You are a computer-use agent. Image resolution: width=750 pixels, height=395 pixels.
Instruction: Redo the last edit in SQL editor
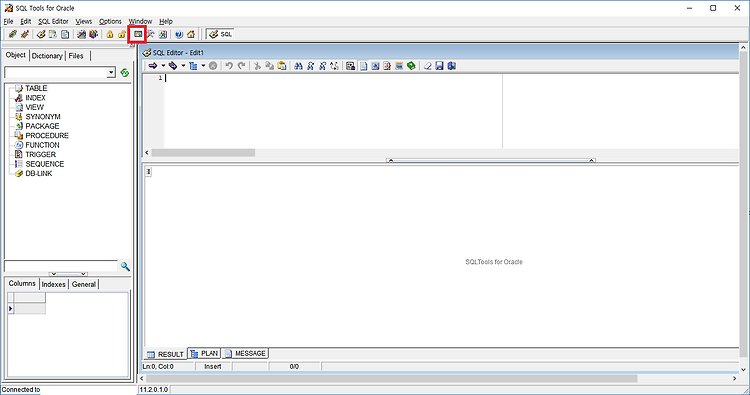(242, 66)
